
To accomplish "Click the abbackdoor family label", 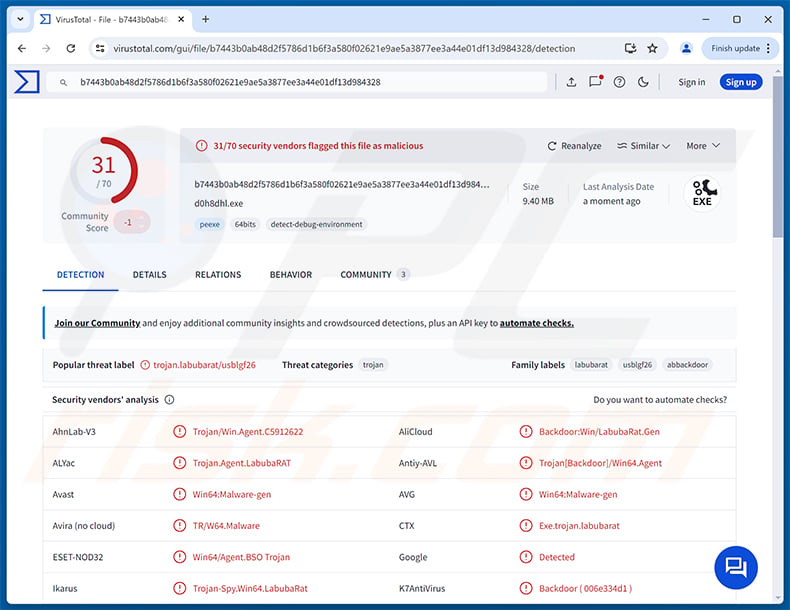I will click(687, 365).
